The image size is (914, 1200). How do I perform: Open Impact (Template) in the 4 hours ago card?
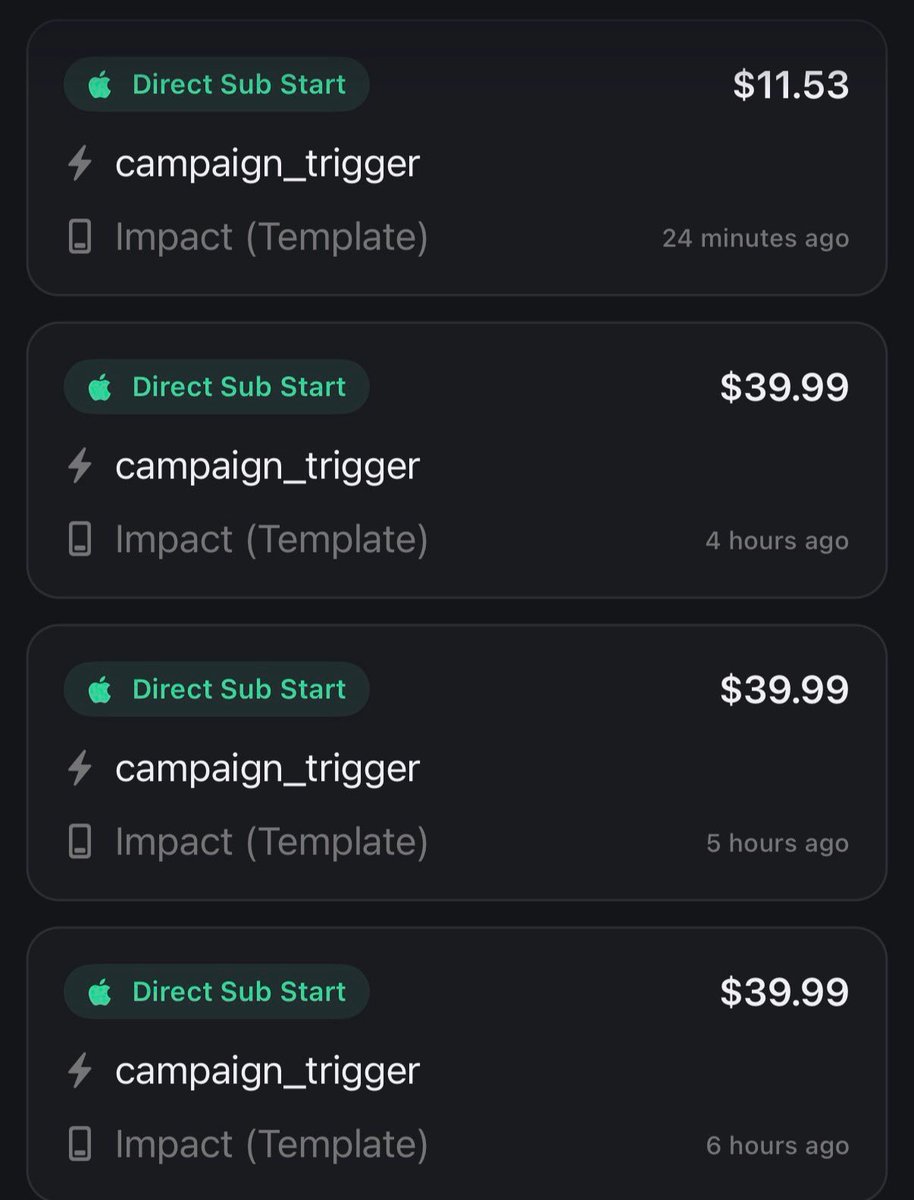click(271, 540)
